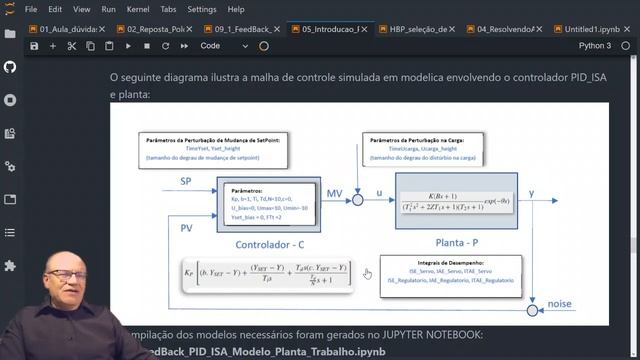
Task: Close the 01_Aula_dúvida tab
Action: point(102,29)
